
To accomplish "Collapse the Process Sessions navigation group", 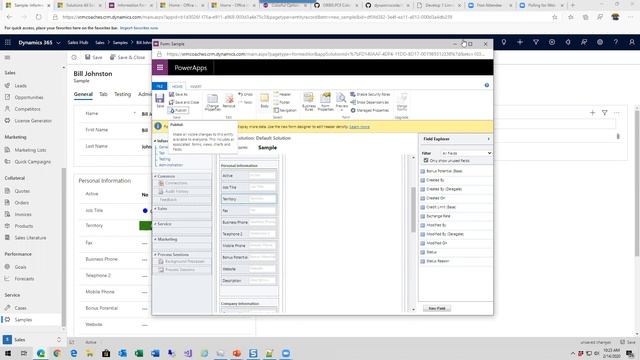I will [x=156, y=255].
